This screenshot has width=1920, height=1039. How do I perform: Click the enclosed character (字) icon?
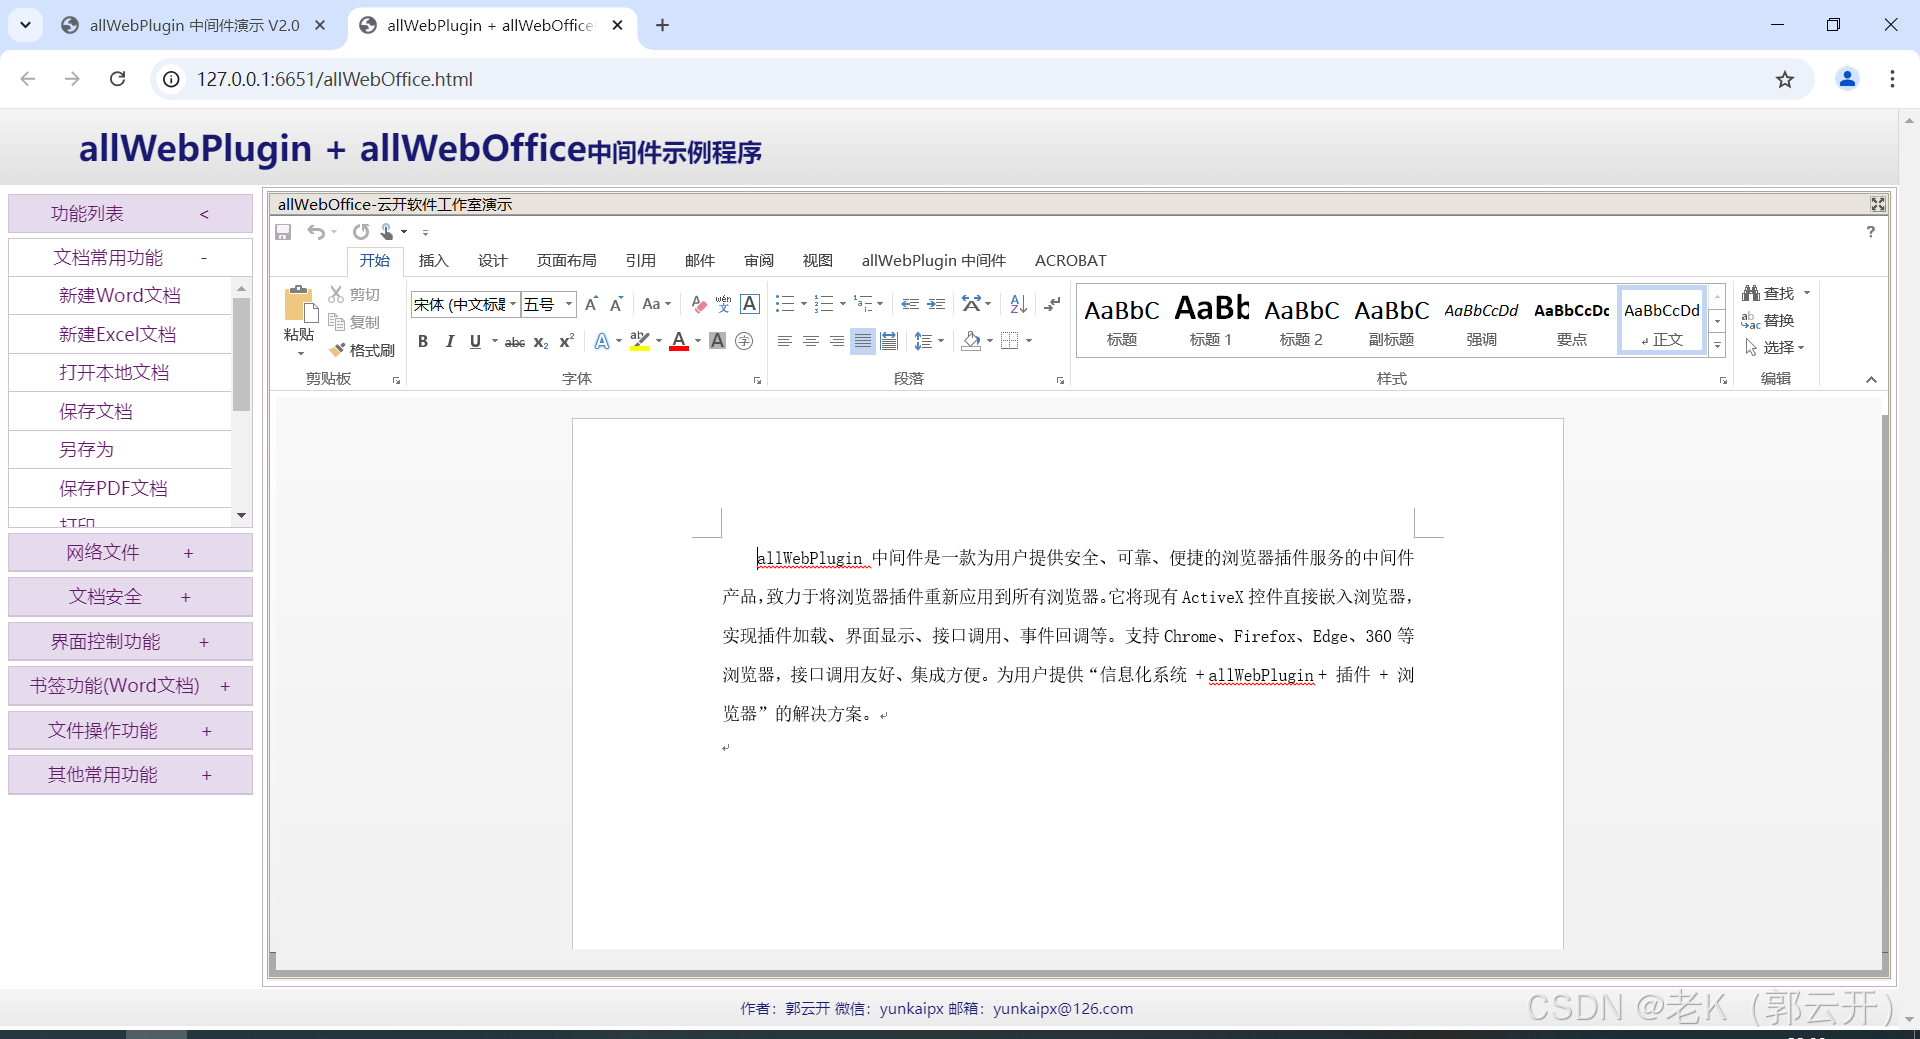744,341
